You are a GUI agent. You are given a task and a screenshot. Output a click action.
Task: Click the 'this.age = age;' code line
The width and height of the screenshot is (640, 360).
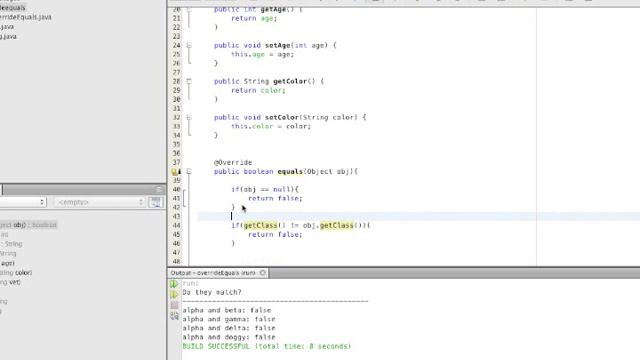[x=262, y=54]
